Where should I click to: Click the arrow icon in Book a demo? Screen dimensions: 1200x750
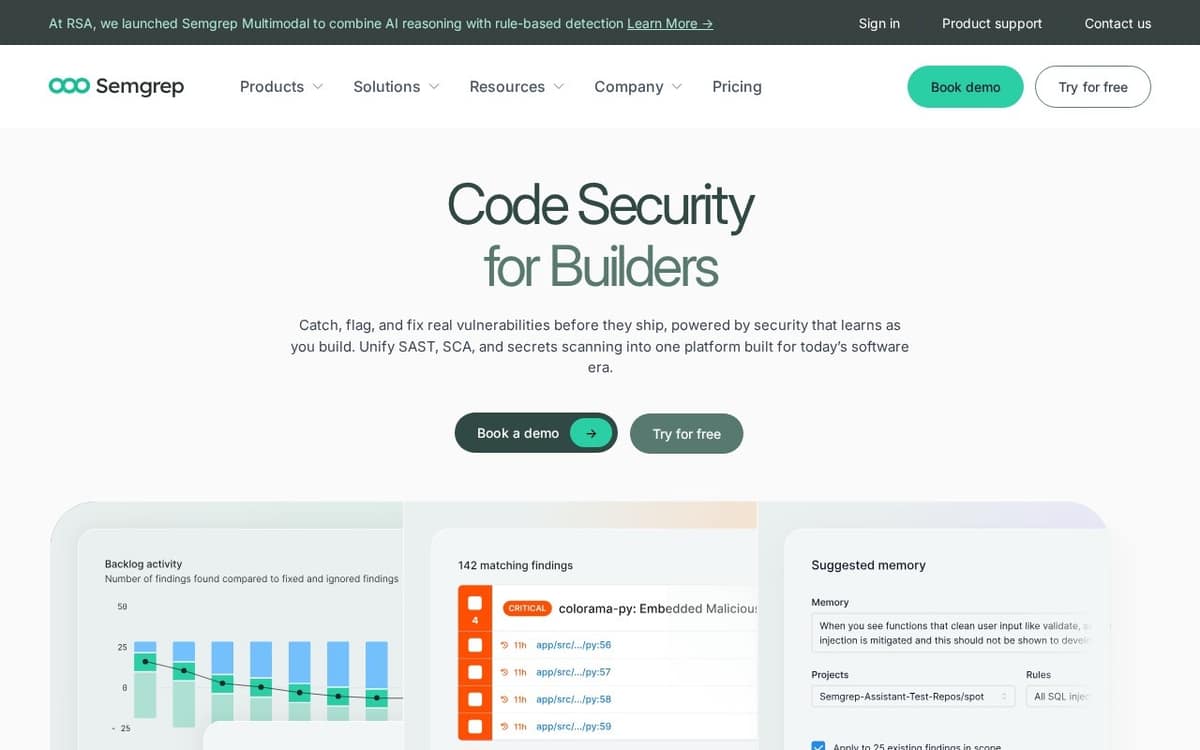pos(591,433)
